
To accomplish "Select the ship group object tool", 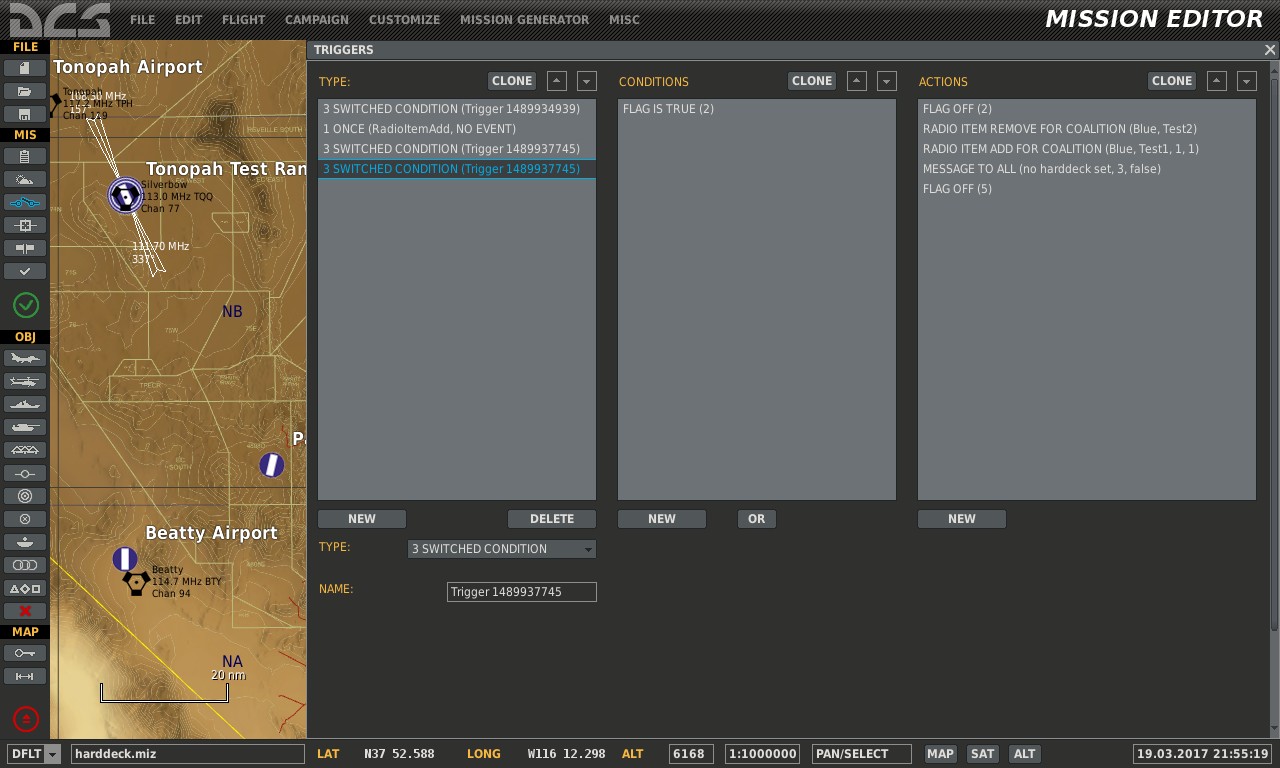I will click(25, 404).
